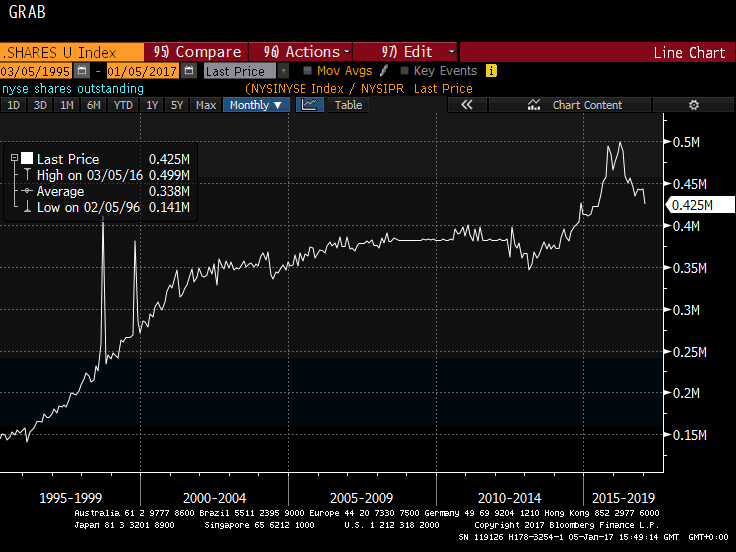Select the 3D range button
Viewport: 736px width, 552px height.
[x=40, y=105]
